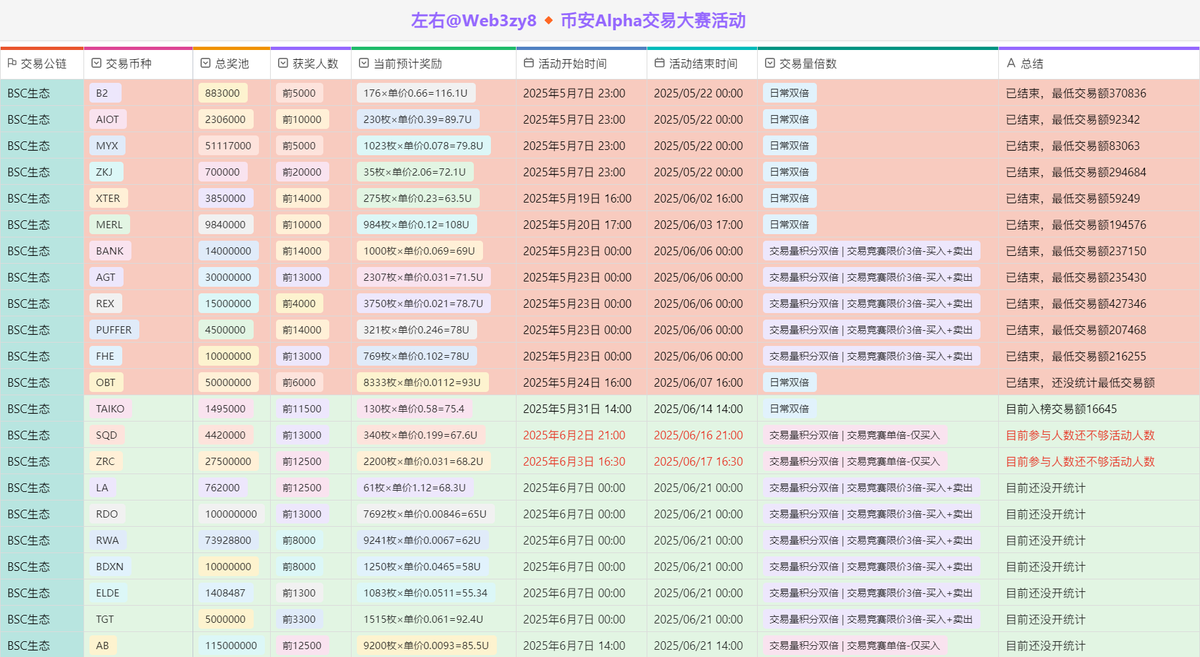
Task: Click the RWA token tag
Action: [107, 540]
